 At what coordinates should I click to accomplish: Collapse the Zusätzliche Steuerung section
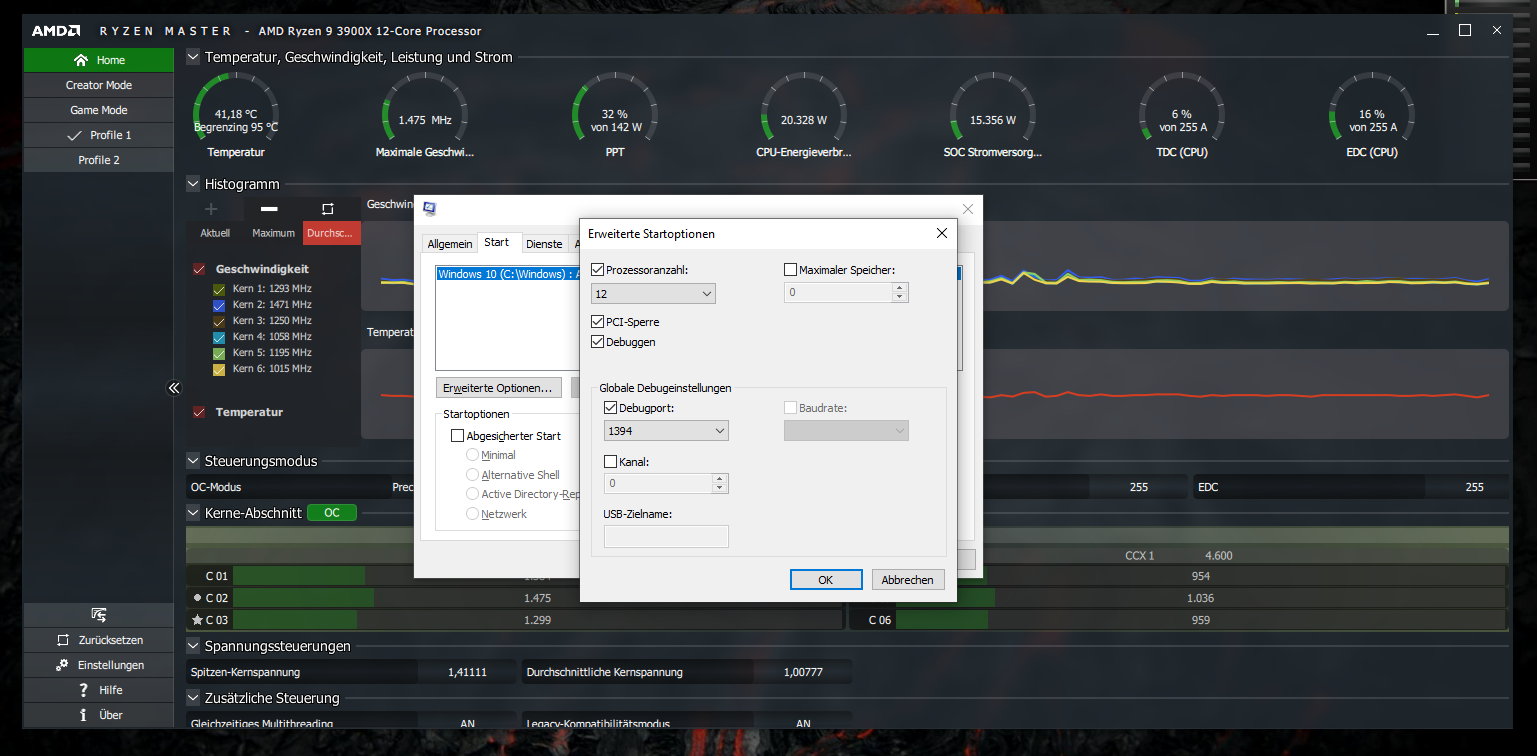point(193,698)
